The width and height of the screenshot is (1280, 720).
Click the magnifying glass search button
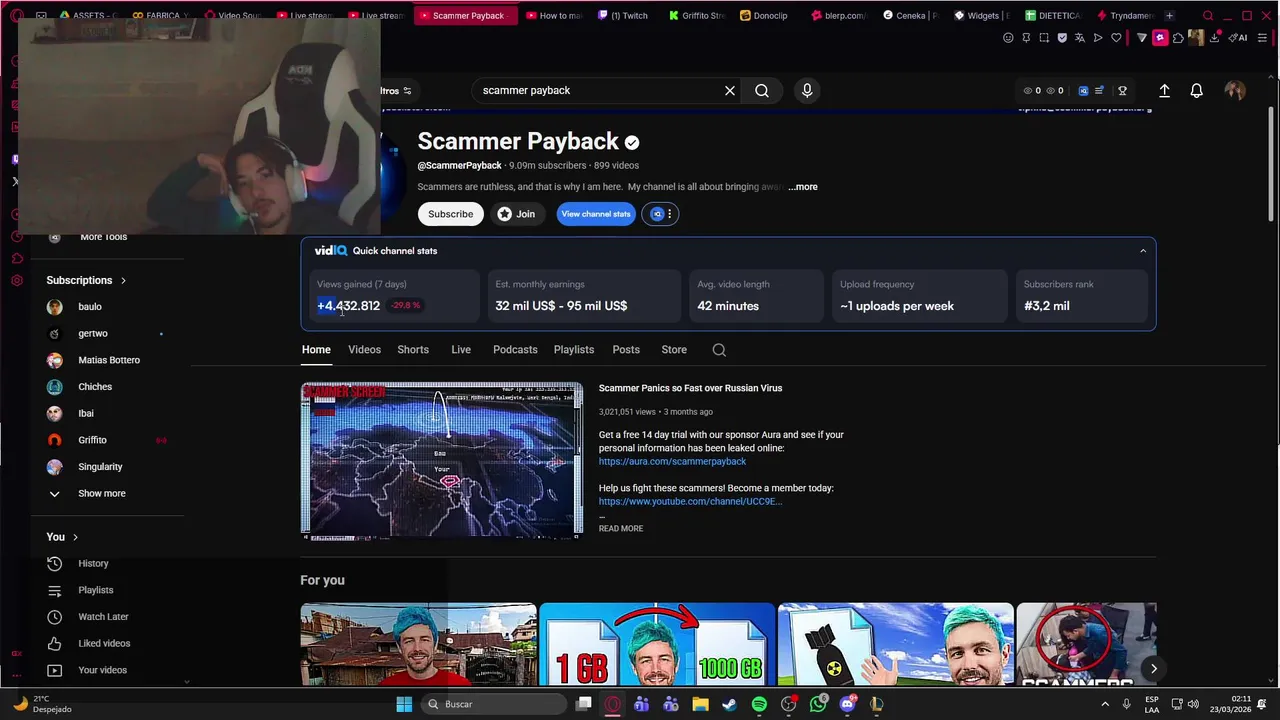click(762, 90)
